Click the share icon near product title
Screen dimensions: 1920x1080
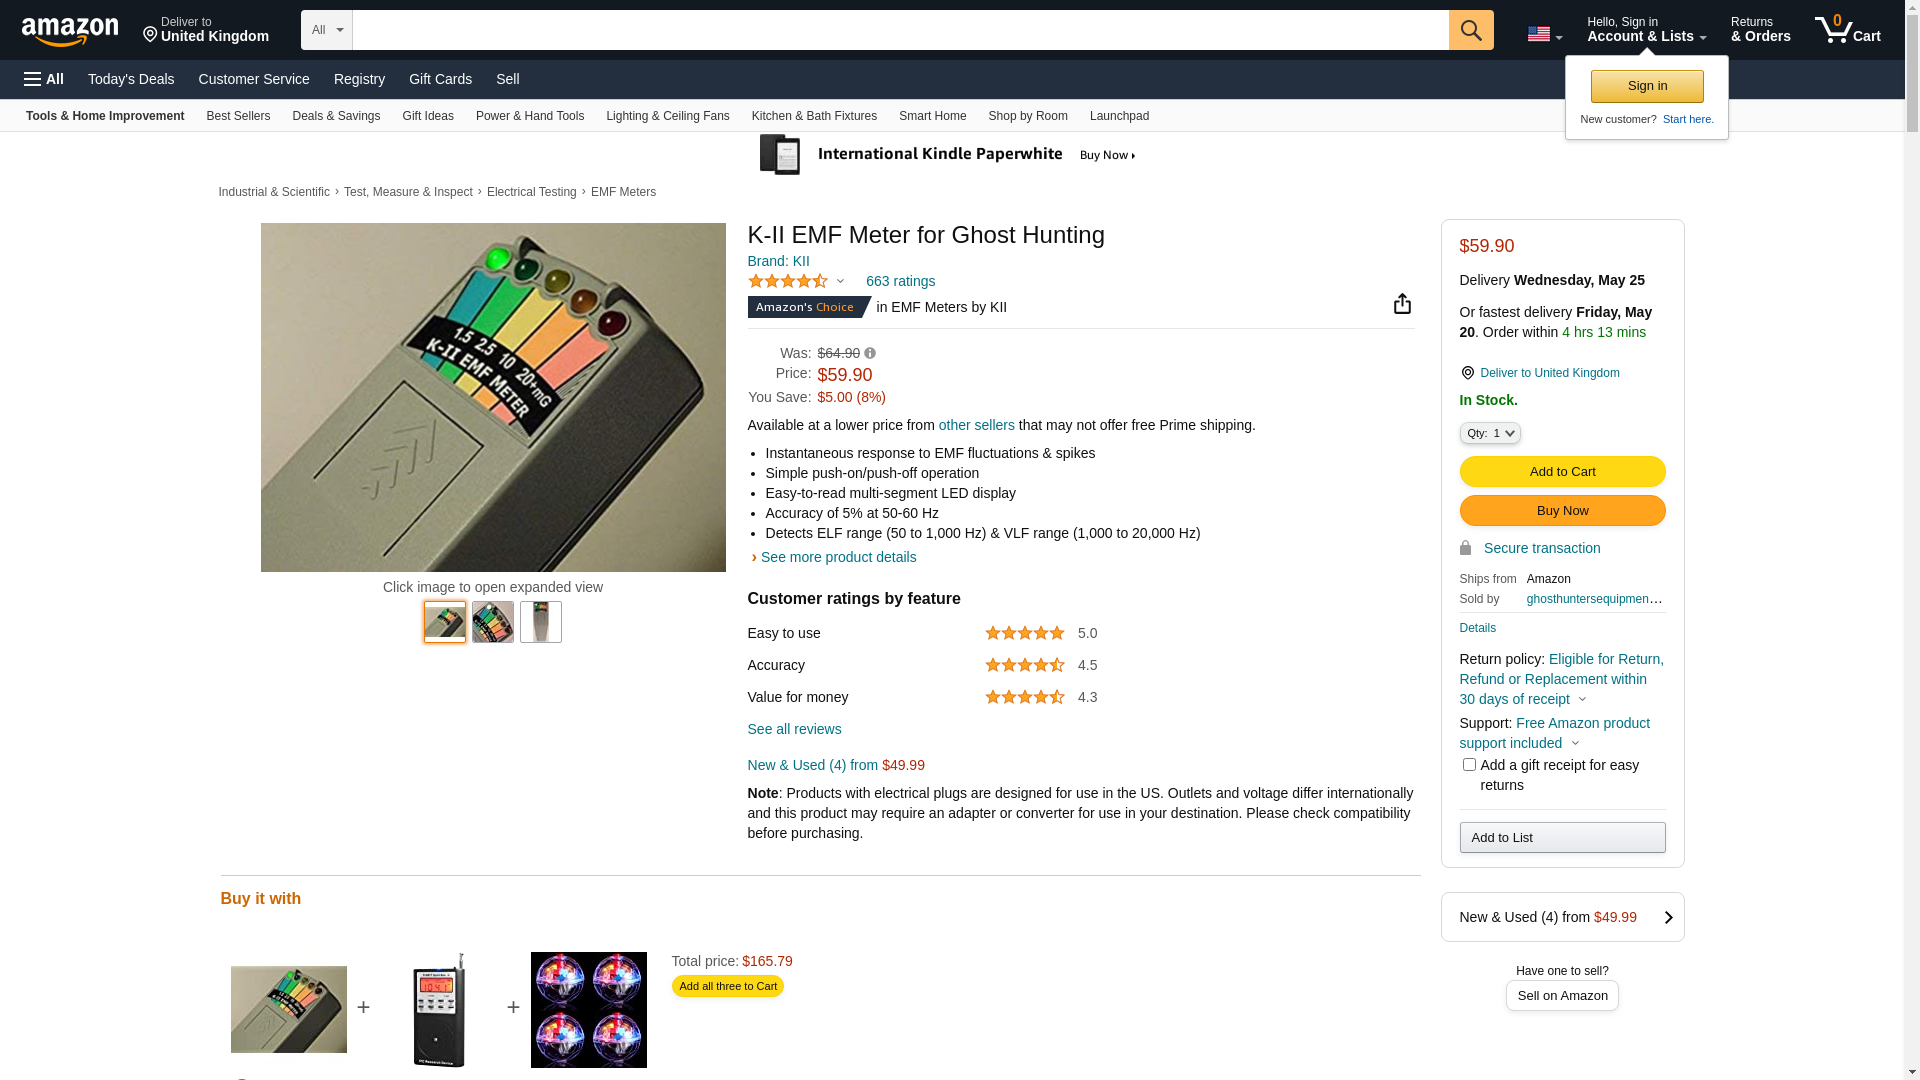pyautogui.click(x=1402, y=304)
